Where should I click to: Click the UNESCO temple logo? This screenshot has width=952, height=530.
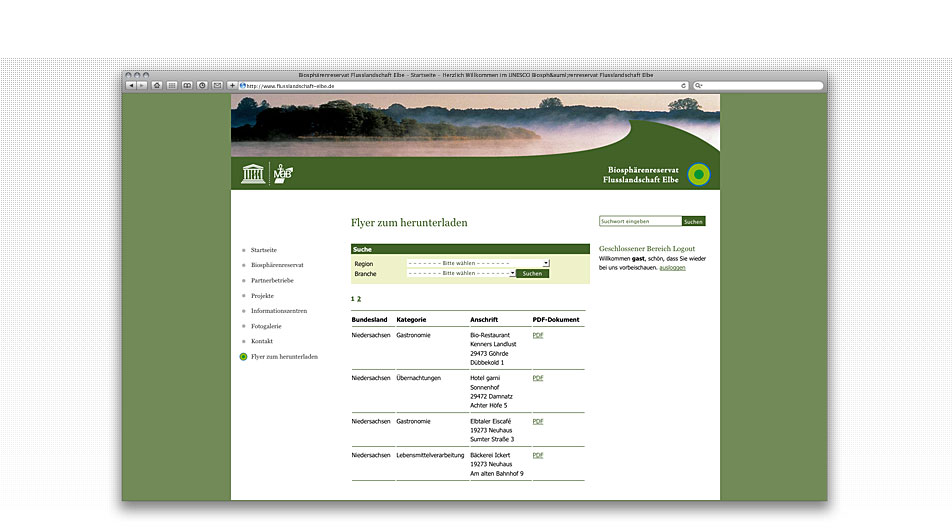253,174
